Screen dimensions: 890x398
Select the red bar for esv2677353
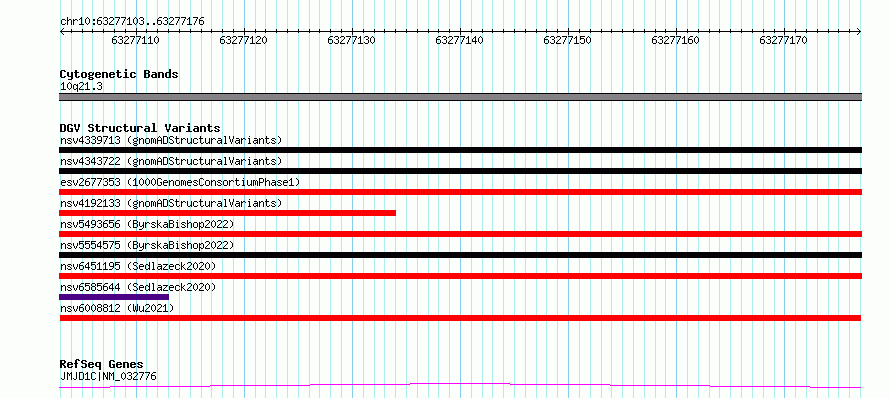click(x=460, y=192)
